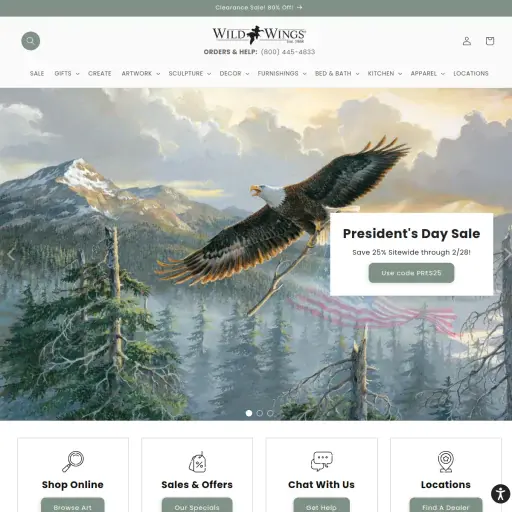Click the Chat With Us bubble icon
The width and height of the screenshot is (512, 512).
click(x=321, y=461)
